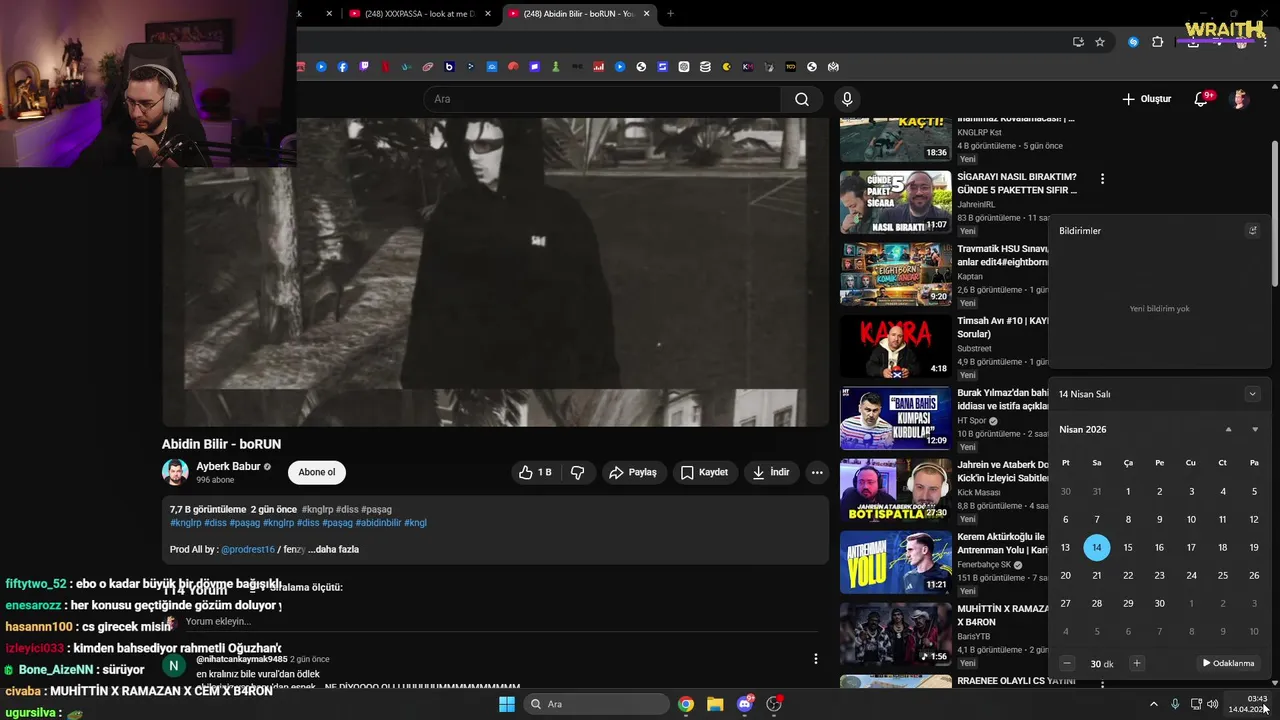
Task: Open options for the SİGARAYI NASIL BIRAKTIM video
Action: point(1102,179)
